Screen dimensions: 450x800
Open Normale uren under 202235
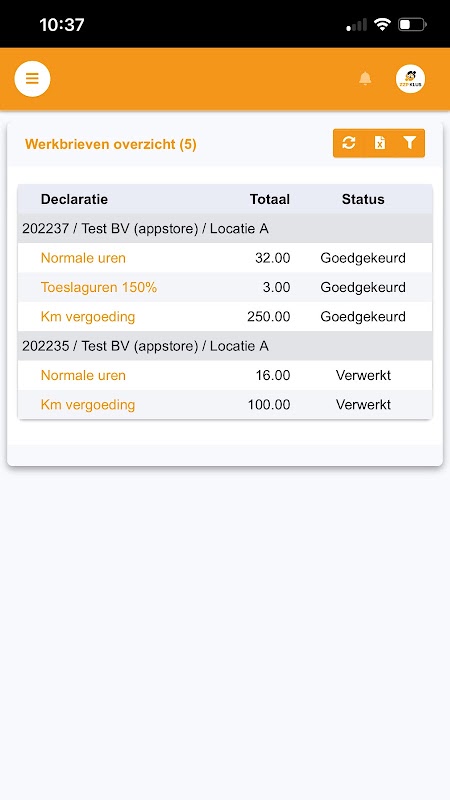[83, 376]
